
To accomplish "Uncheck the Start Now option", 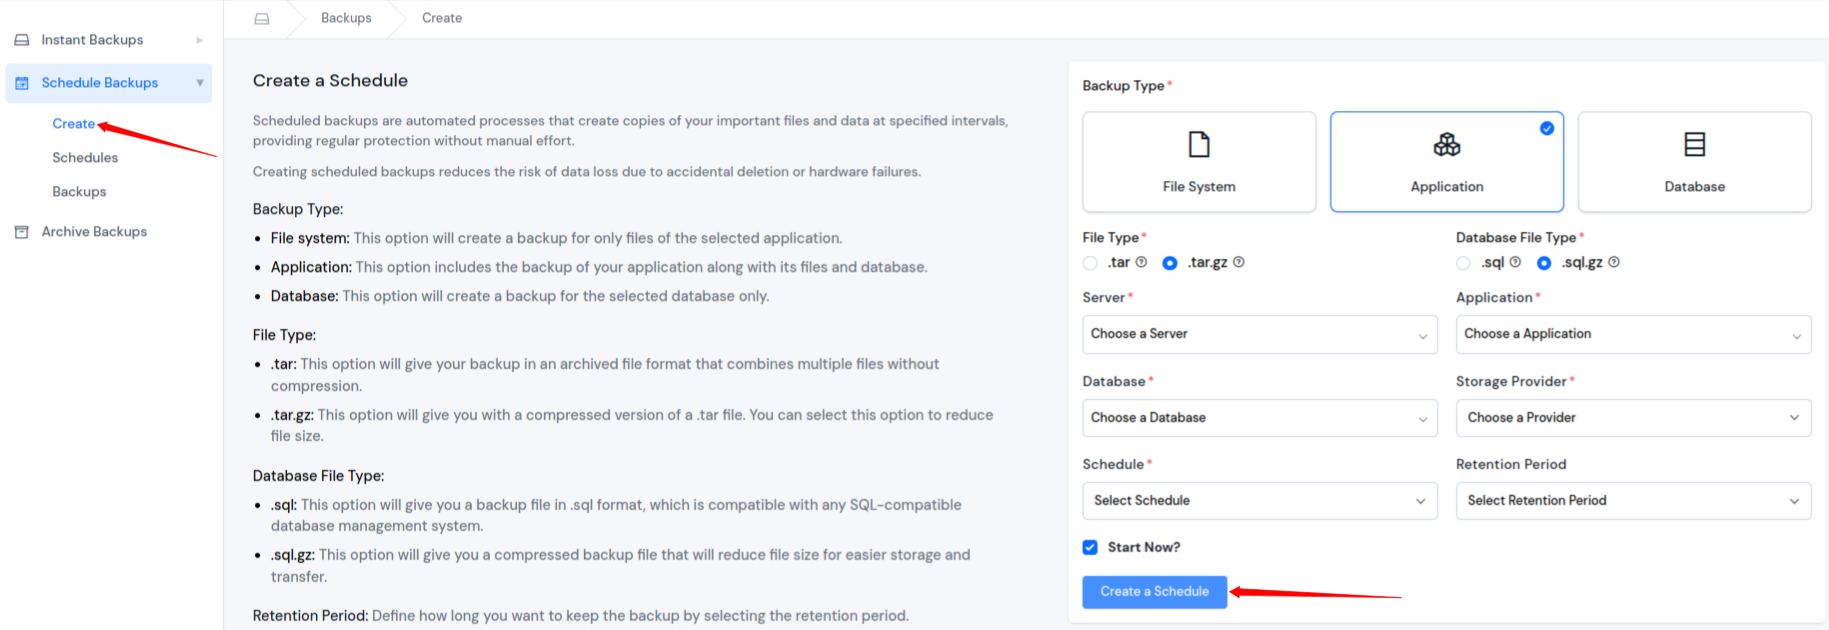I will (1089, 547).
